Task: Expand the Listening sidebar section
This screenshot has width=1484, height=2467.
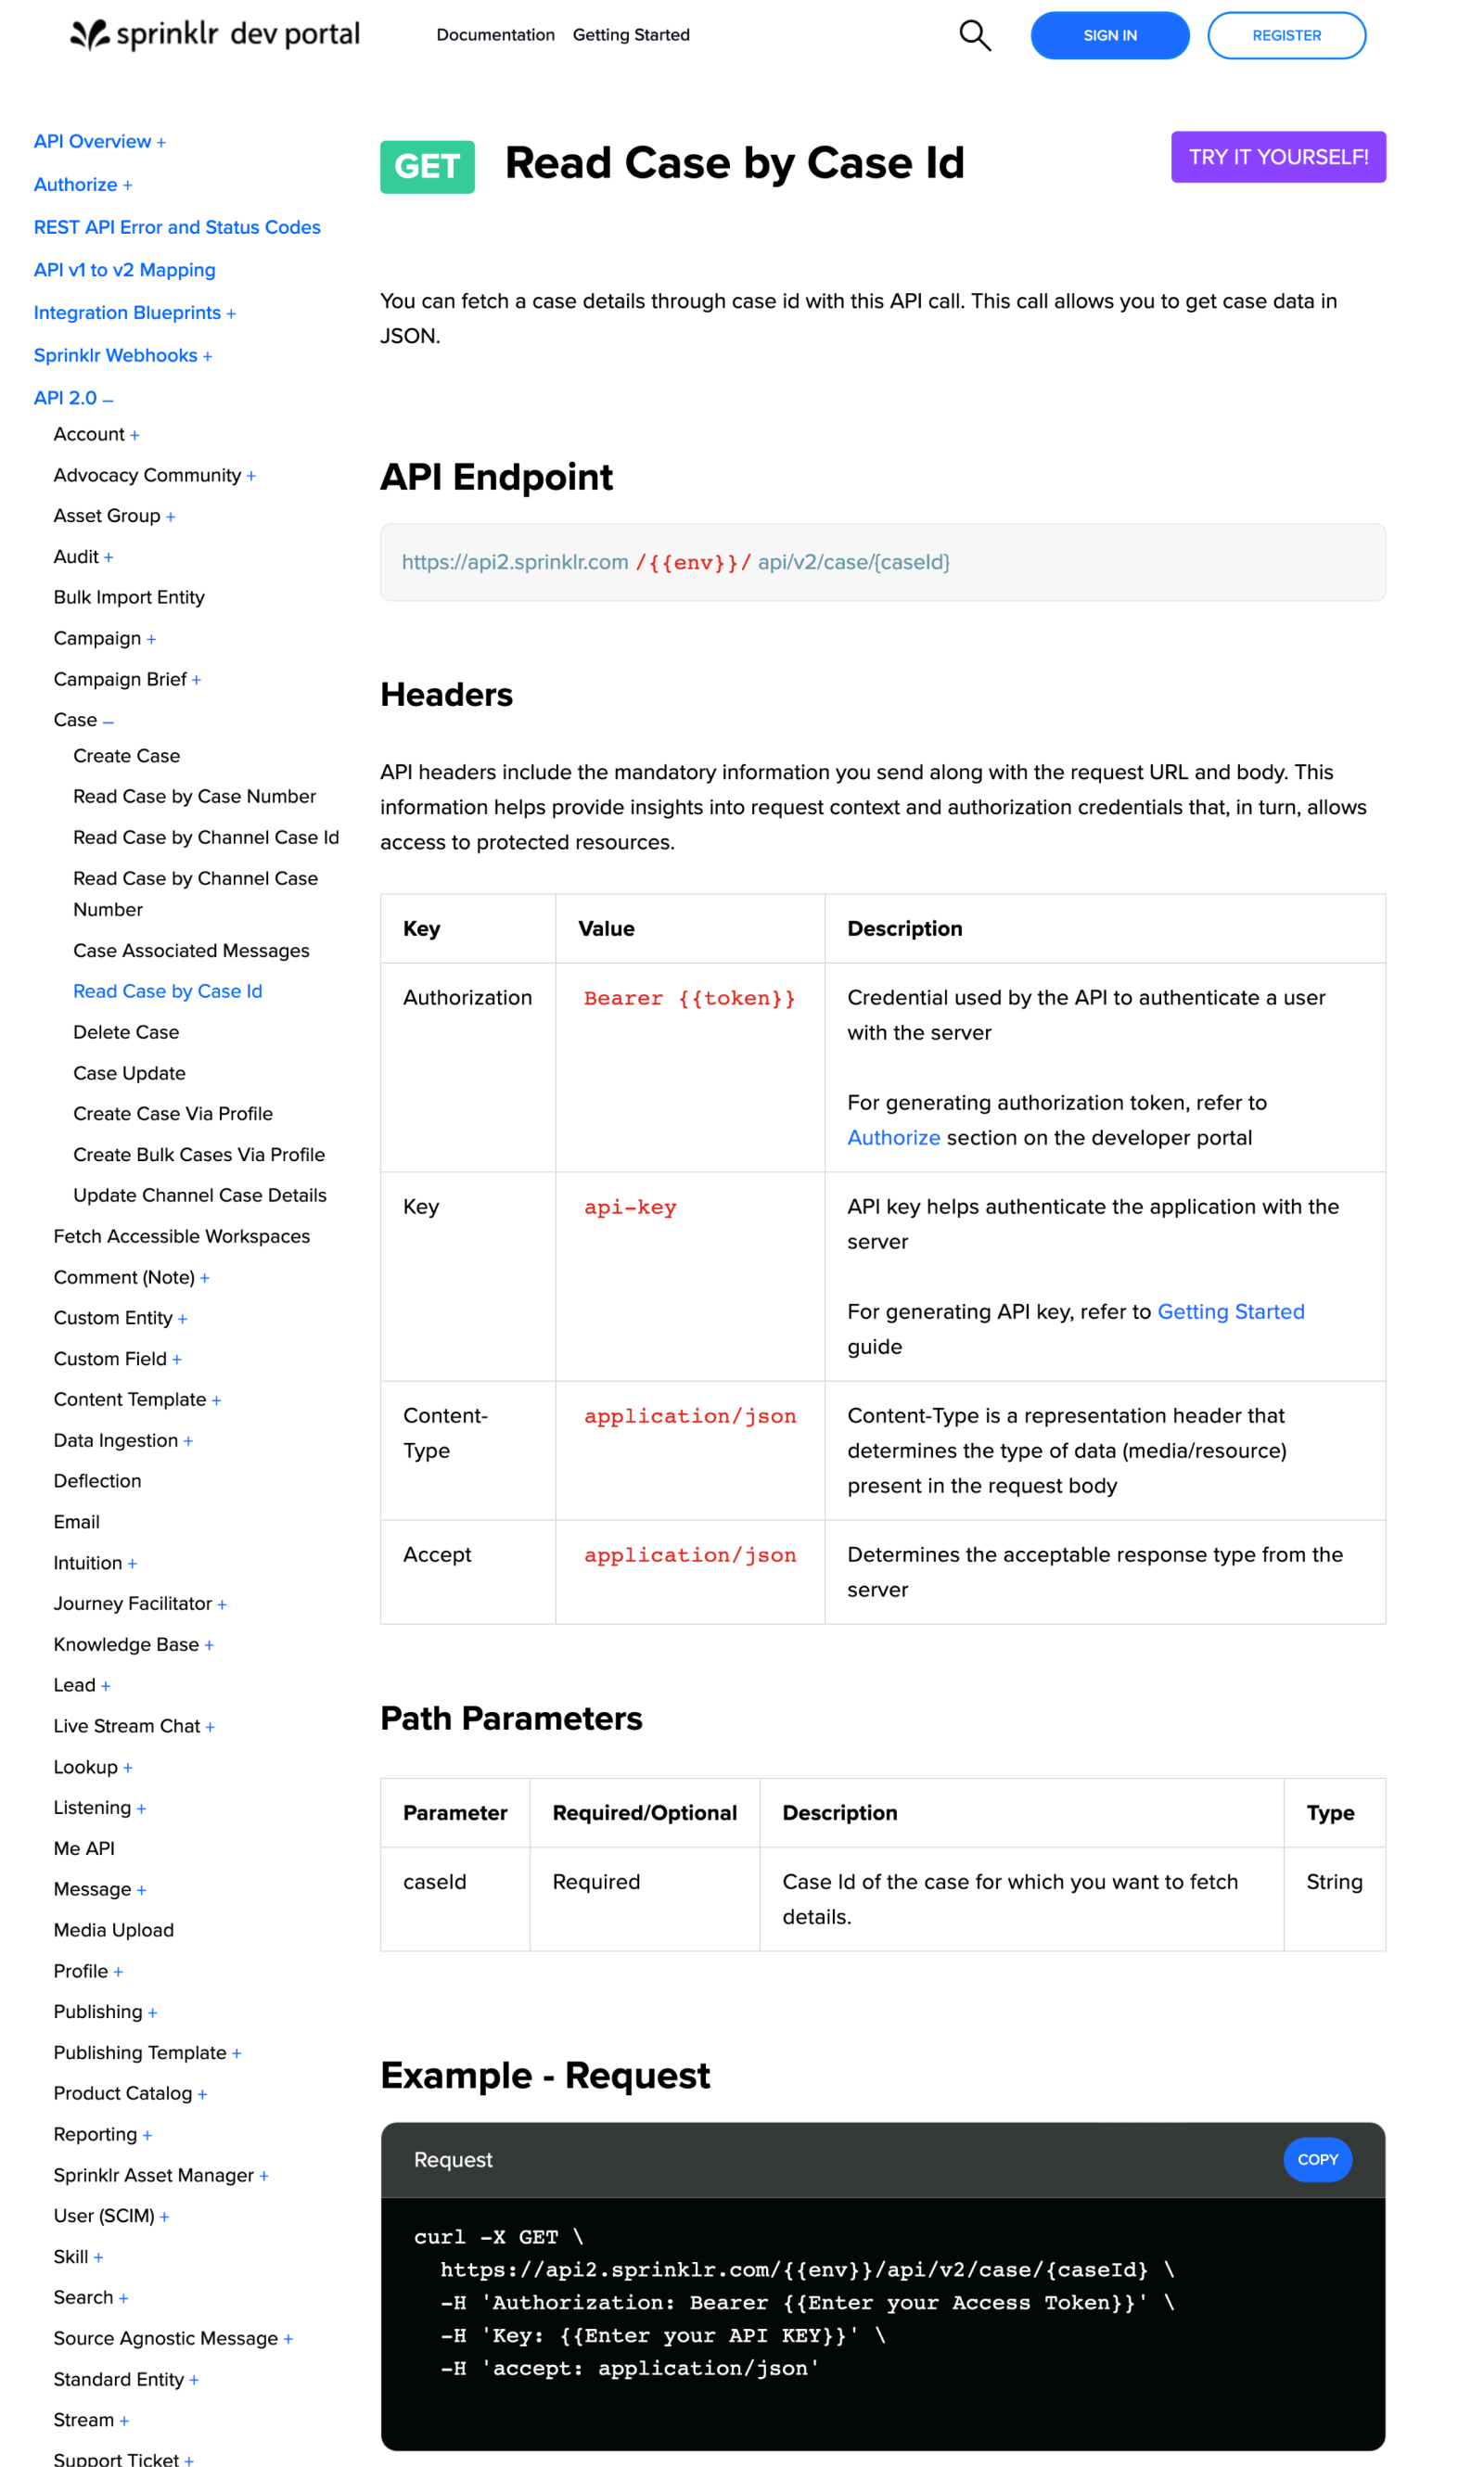Action: pyautogui.click(x=141, y=1807)
